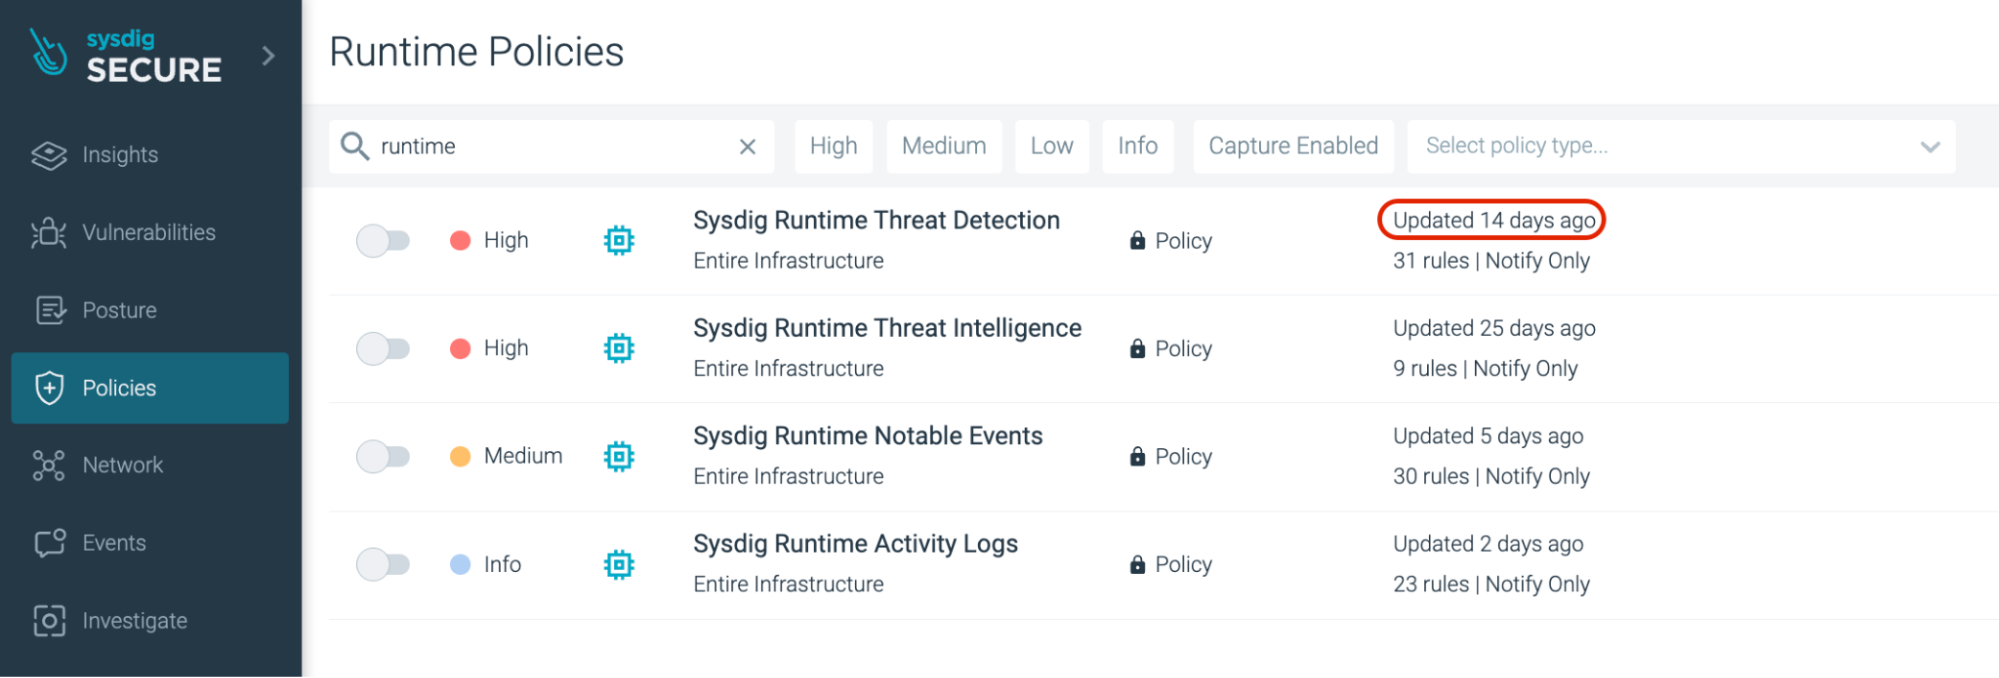This screenshot has width=1999, height=678.
Task: Open Vulnerabilities via its bug icon
Action: 48,233
